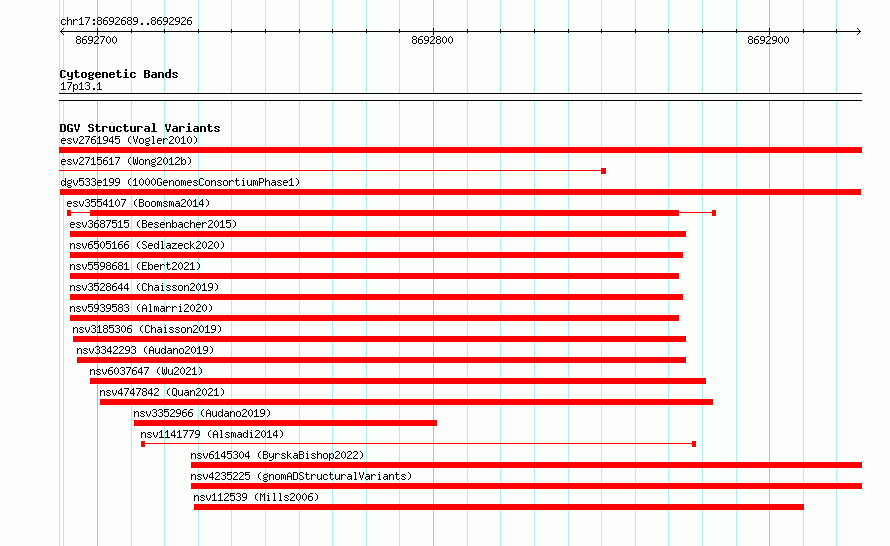Click ruler position 8692700
The image size is (890, 546).
(x=96, y=40)
